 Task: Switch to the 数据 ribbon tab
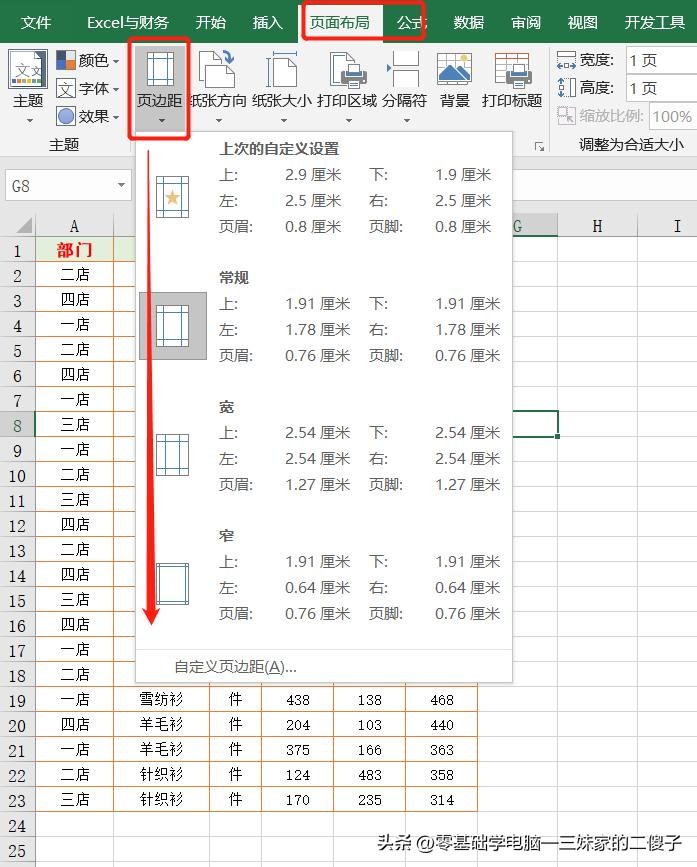(x=468, y=22)
